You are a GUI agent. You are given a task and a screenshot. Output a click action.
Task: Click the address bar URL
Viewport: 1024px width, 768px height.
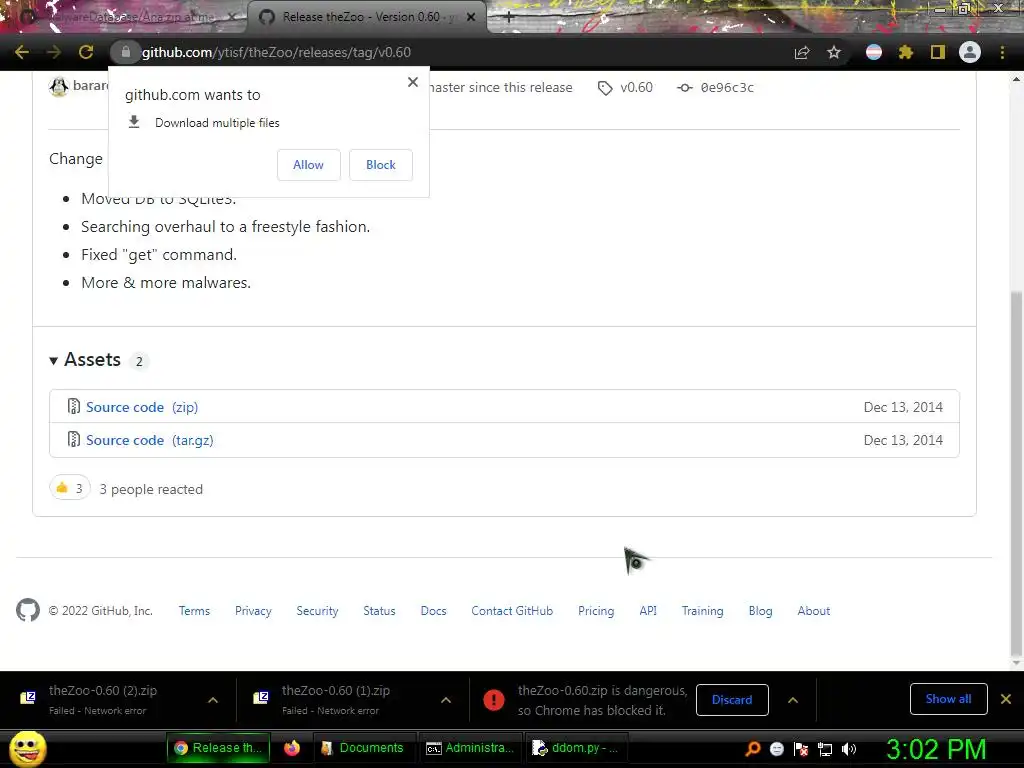click(x=276, y=52)
